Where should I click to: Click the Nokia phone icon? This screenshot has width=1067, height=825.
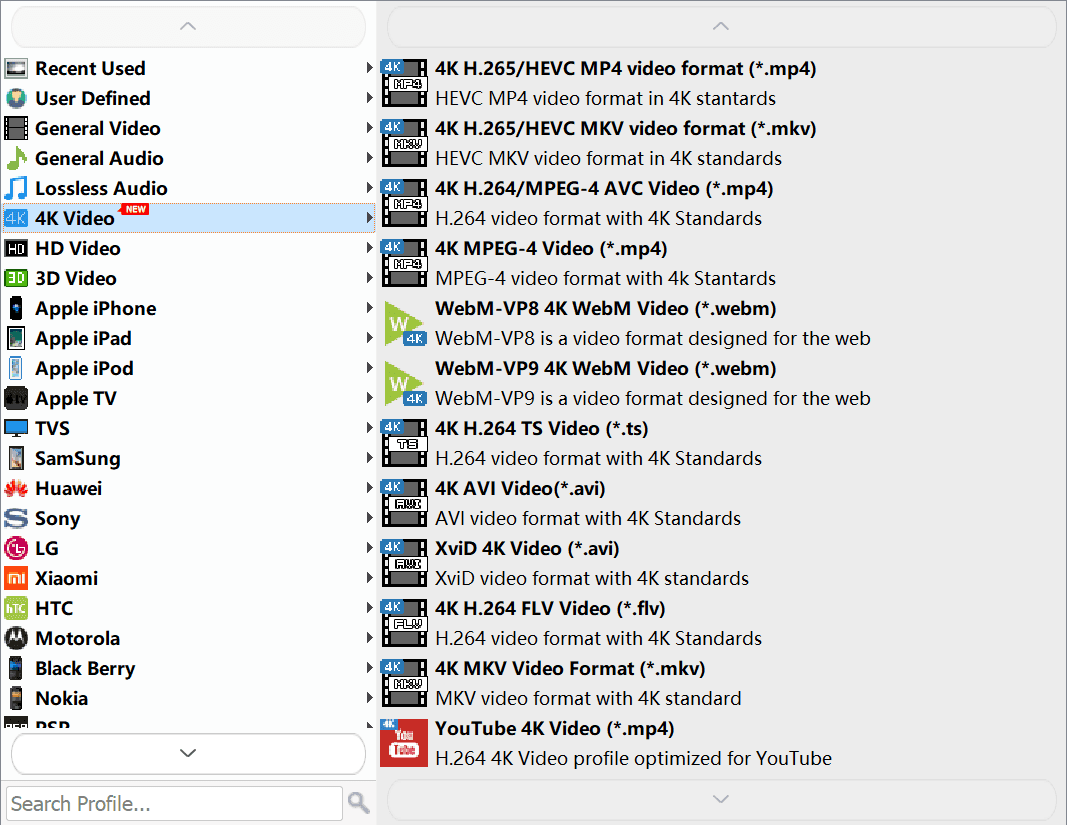16,698
